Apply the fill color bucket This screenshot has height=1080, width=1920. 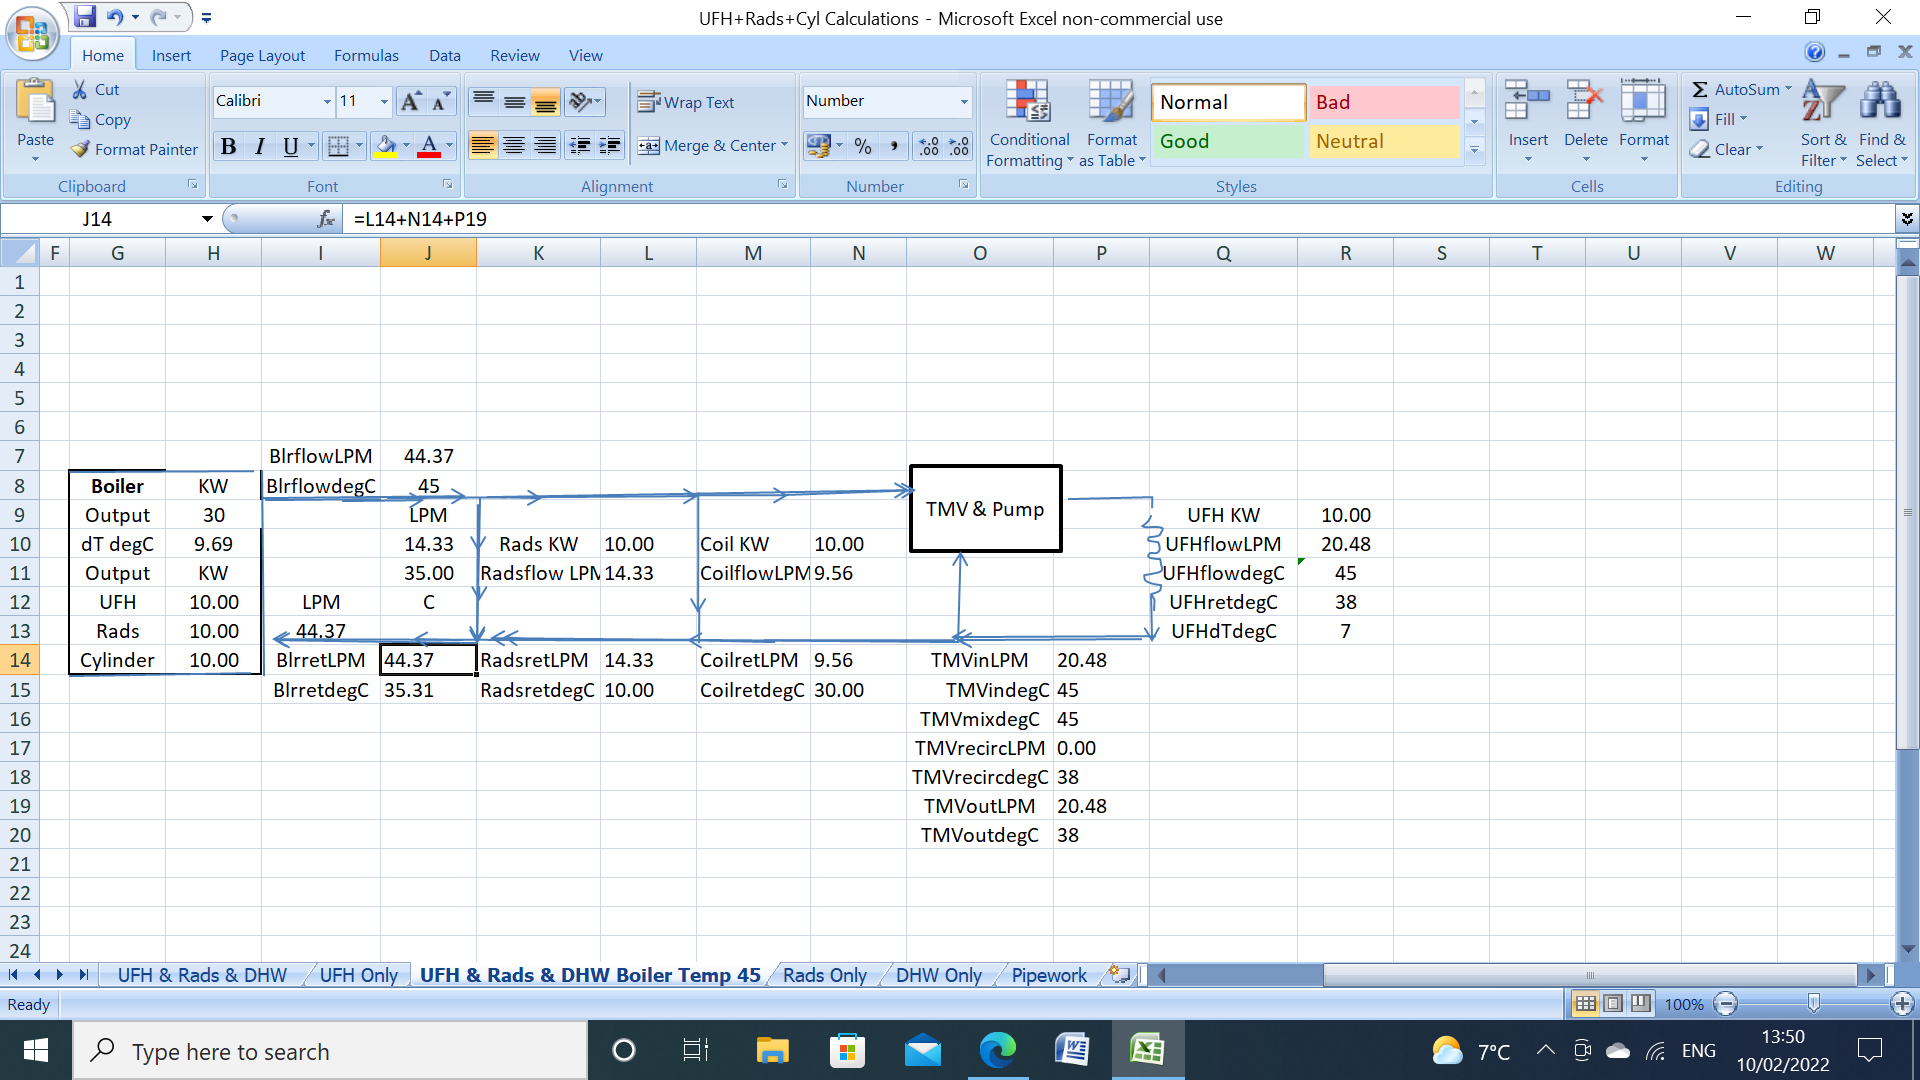point(385,146)
